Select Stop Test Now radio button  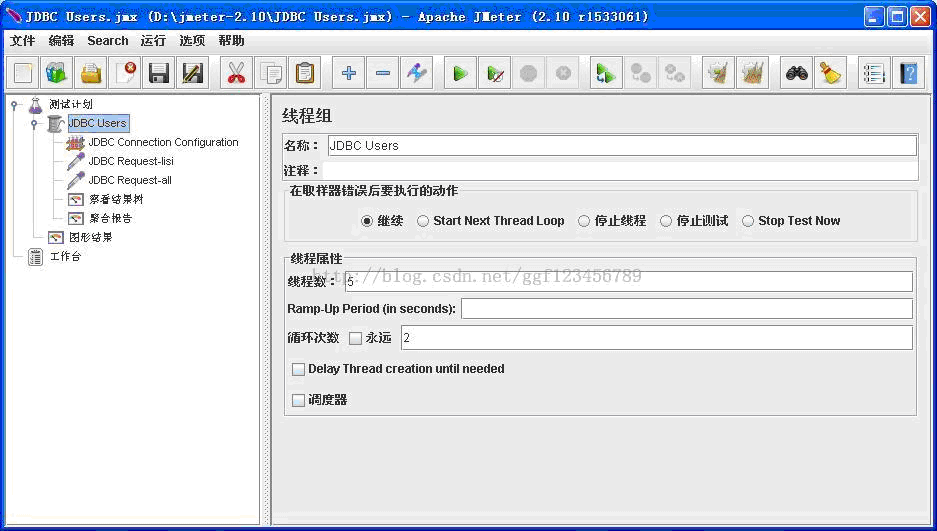748,221
